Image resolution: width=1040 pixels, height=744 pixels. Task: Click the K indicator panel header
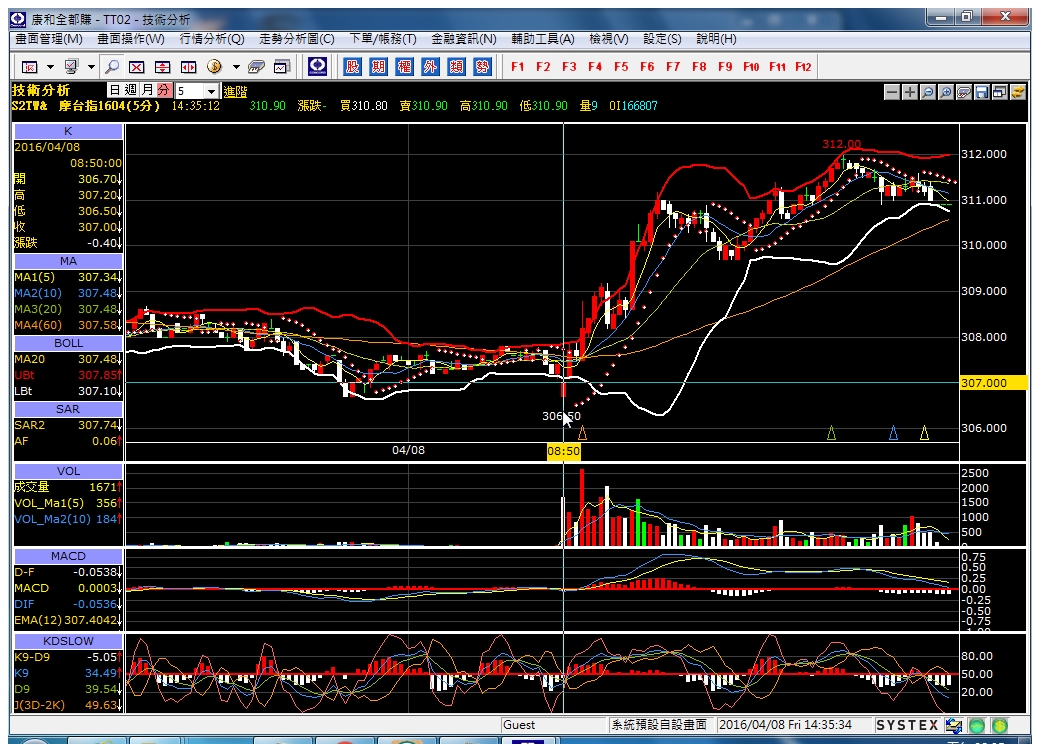[x=68, y=131]
